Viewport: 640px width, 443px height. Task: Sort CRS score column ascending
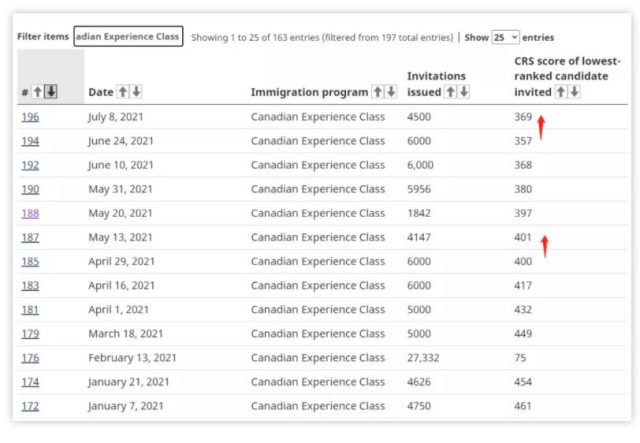(x=561, y=92)
